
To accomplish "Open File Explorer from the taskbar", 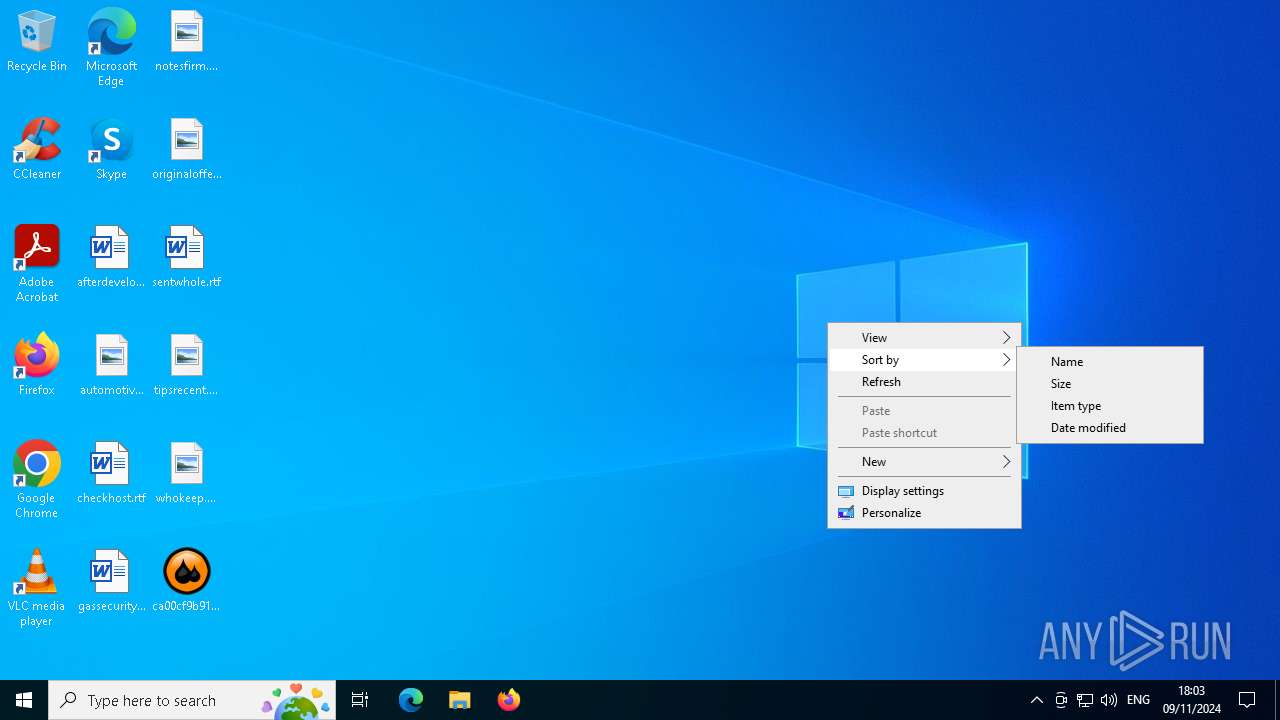I will point(460,700).
